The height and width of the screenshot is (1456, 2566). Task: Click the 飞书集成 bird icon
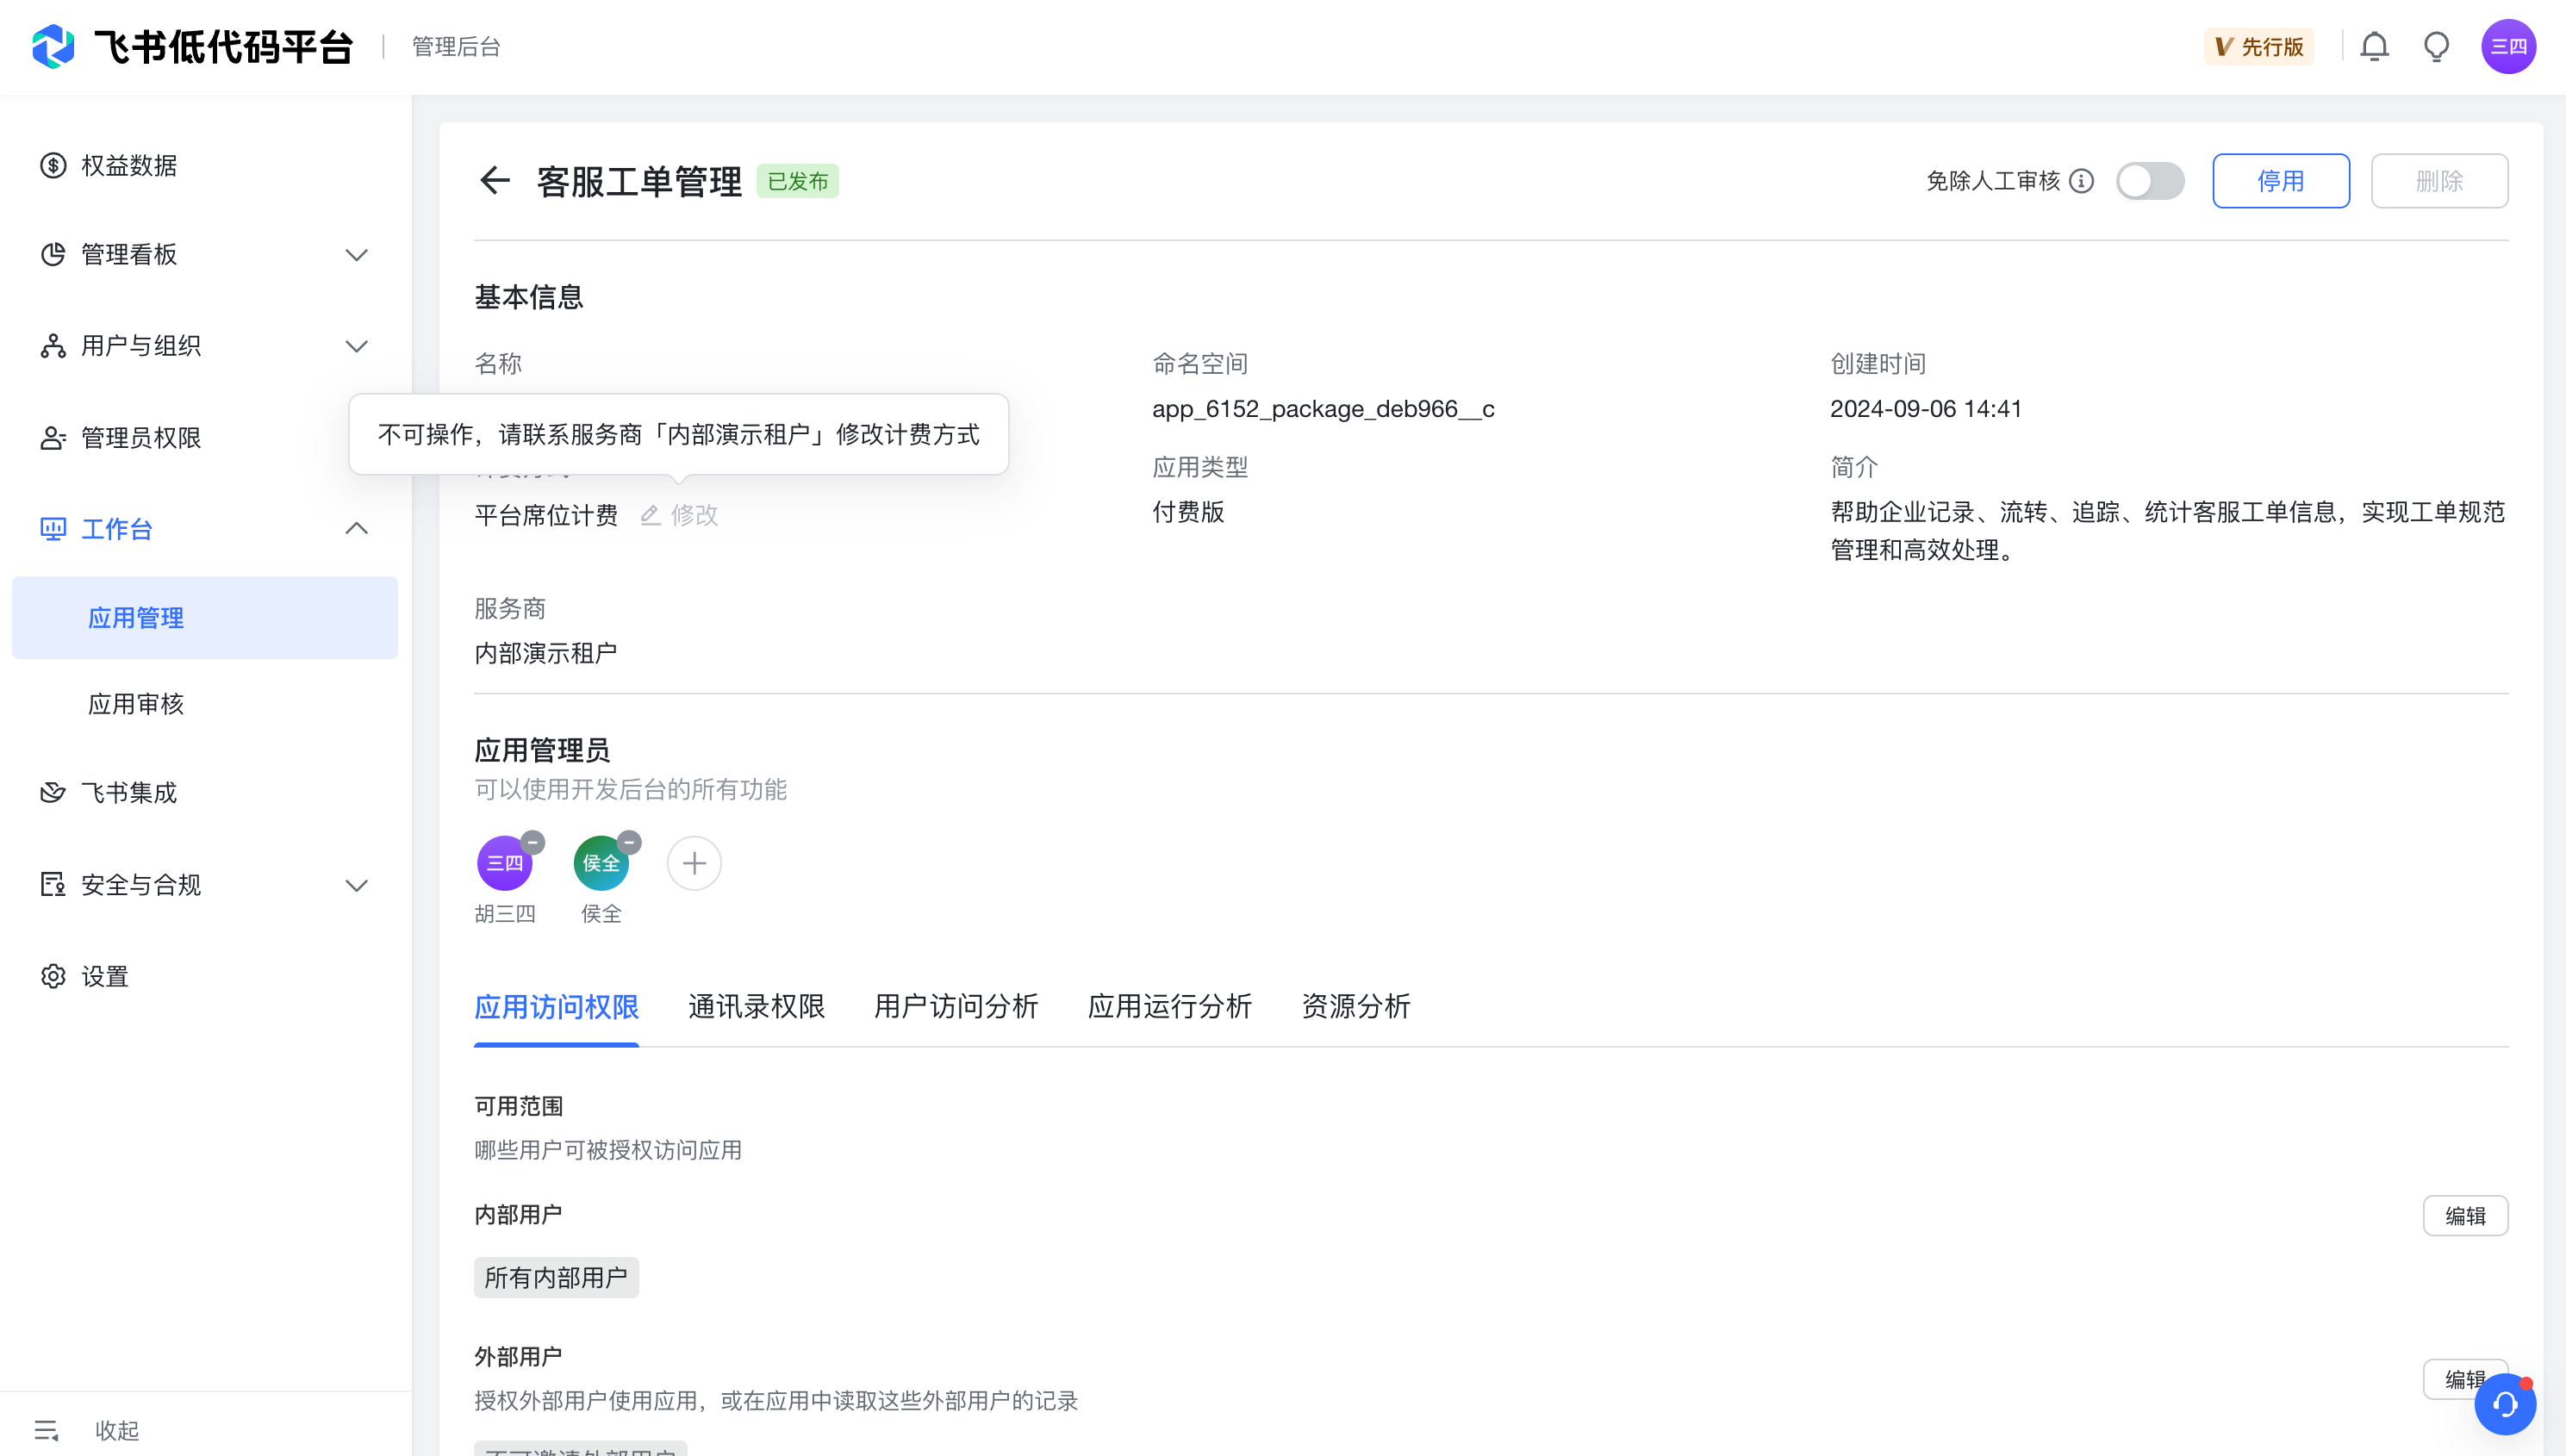53,793
